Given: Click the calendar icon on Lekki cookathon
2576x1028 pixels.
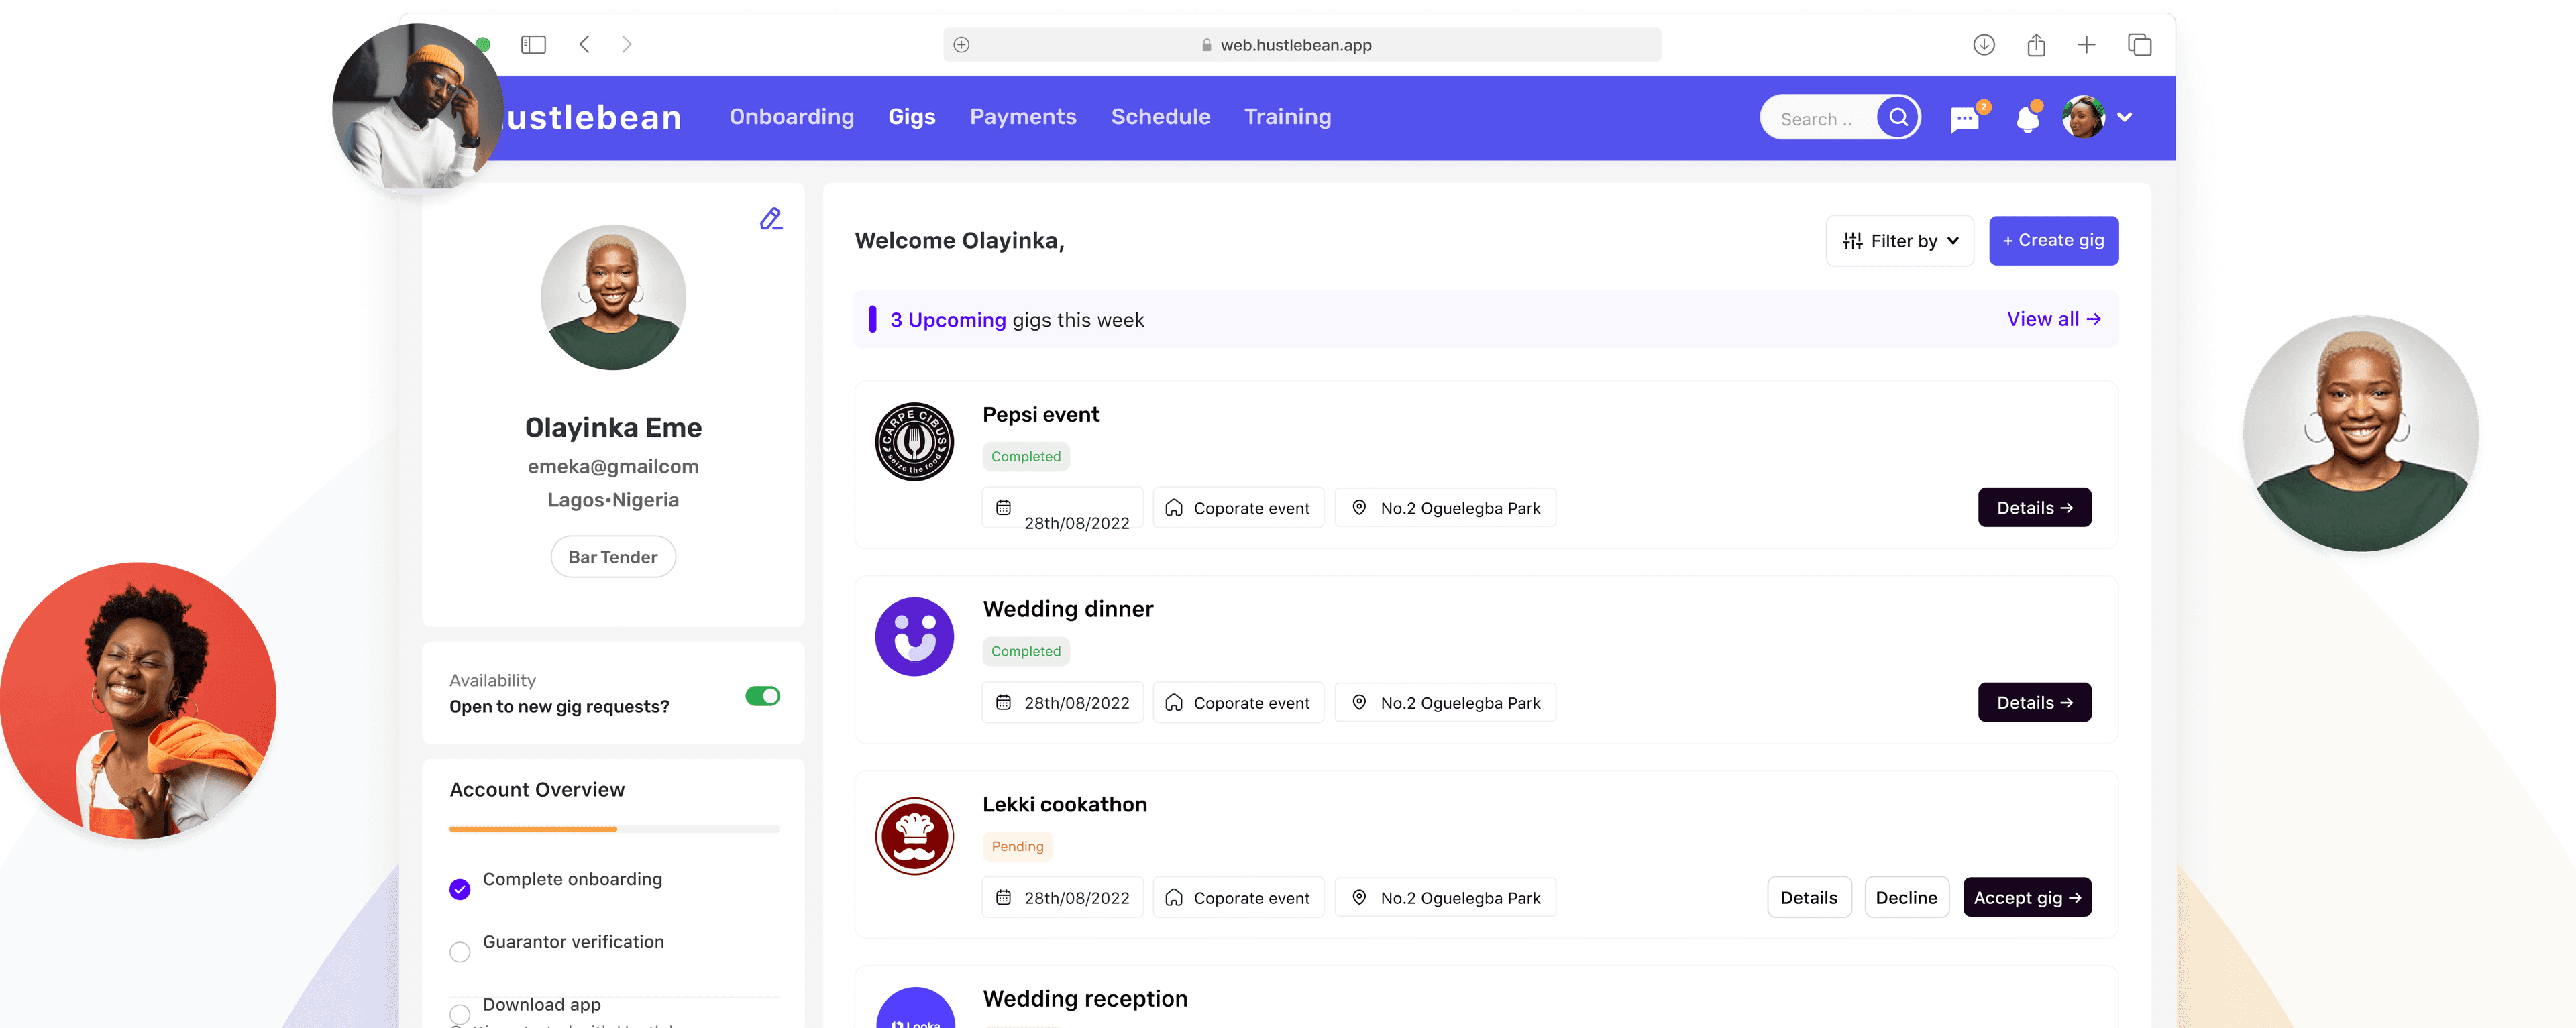Looking at the screenshot, I should click(x=1003, y=897).
